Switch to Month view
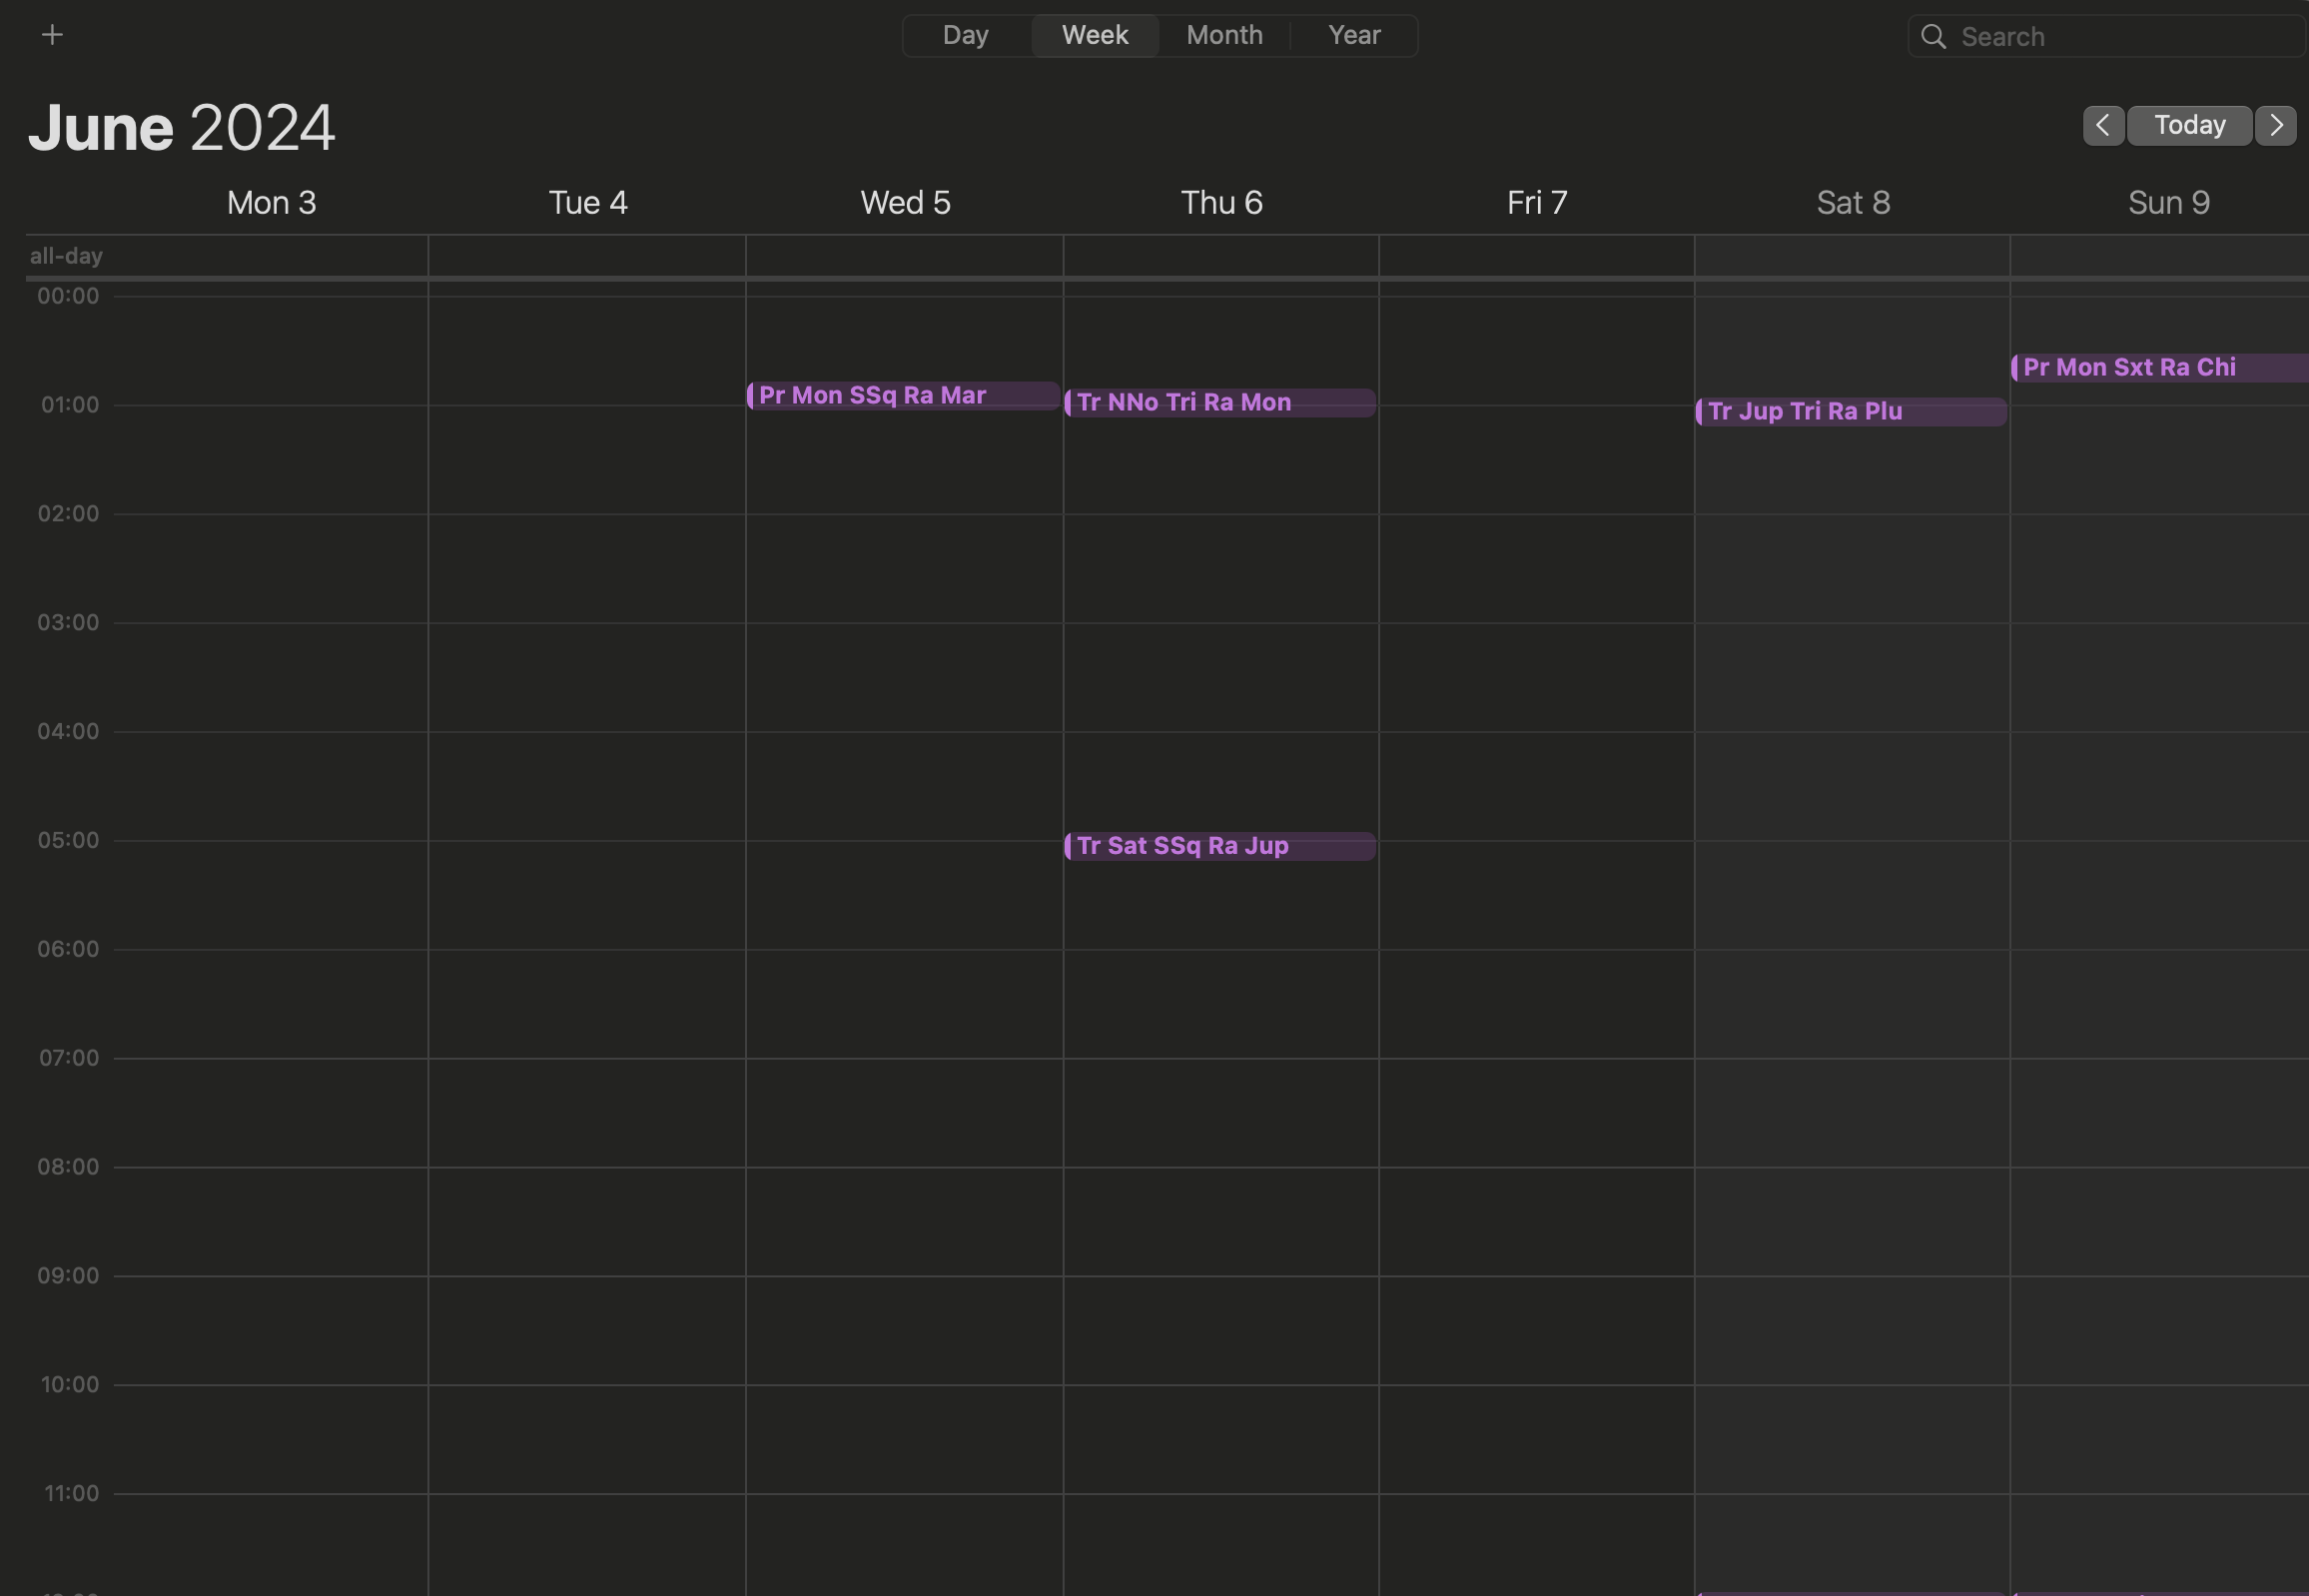Viewport: 2309px width, 1596px height. (x=1224, y=36)
